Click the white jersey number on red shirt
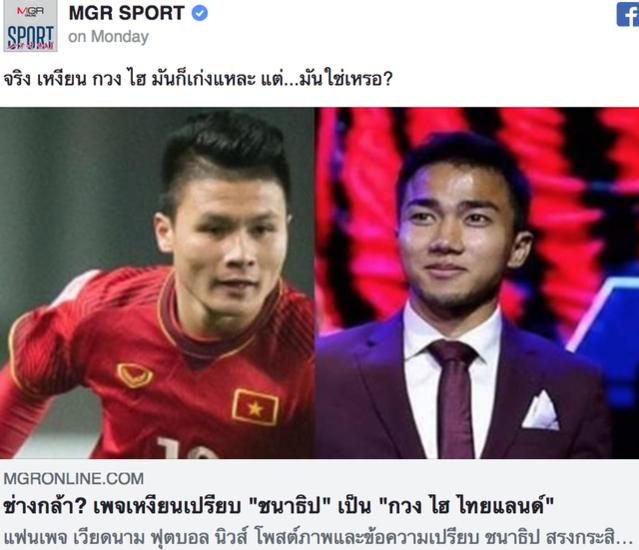639x550 pixels. point(187,448)
